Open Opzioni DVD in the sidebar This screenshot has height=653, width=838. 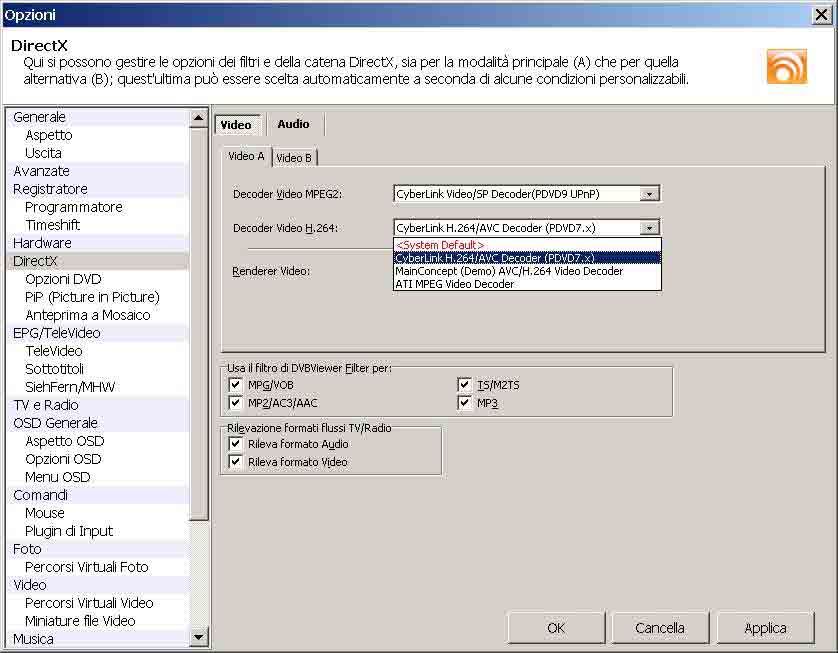tap(63, 279)
